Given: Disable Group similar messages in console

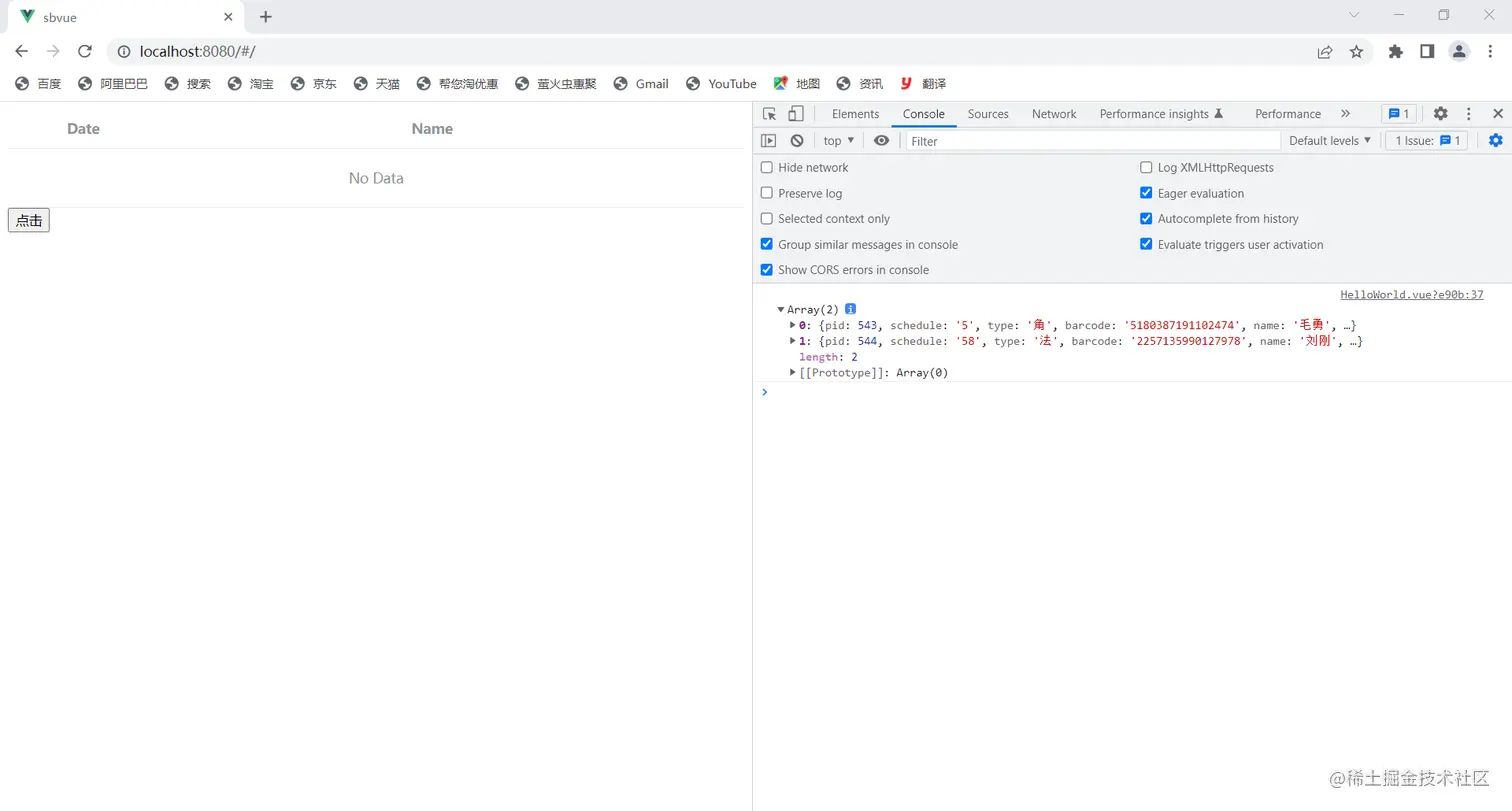Looking at the screenshot, I should [767, 244].
